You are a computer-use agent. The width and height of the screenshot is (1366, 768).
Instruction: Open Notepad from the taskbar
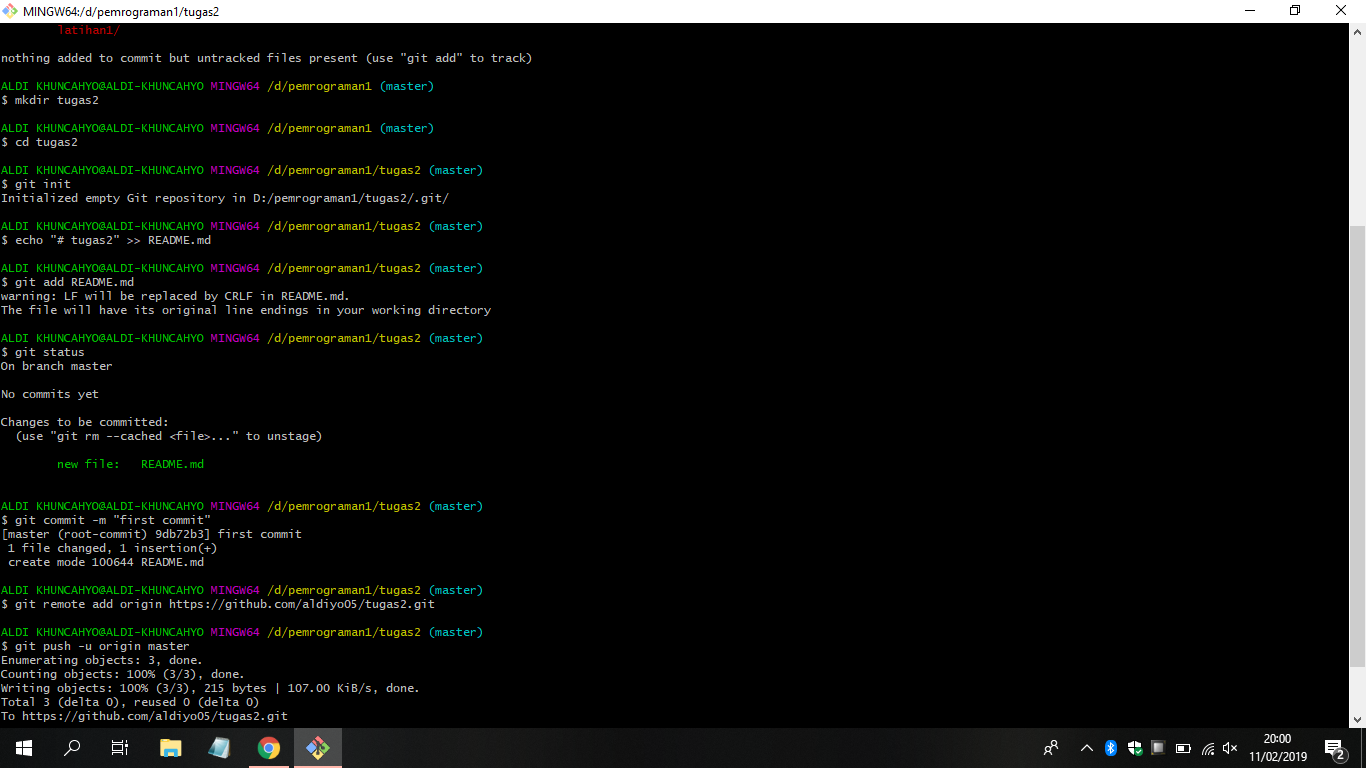click(x=219, y=747)
